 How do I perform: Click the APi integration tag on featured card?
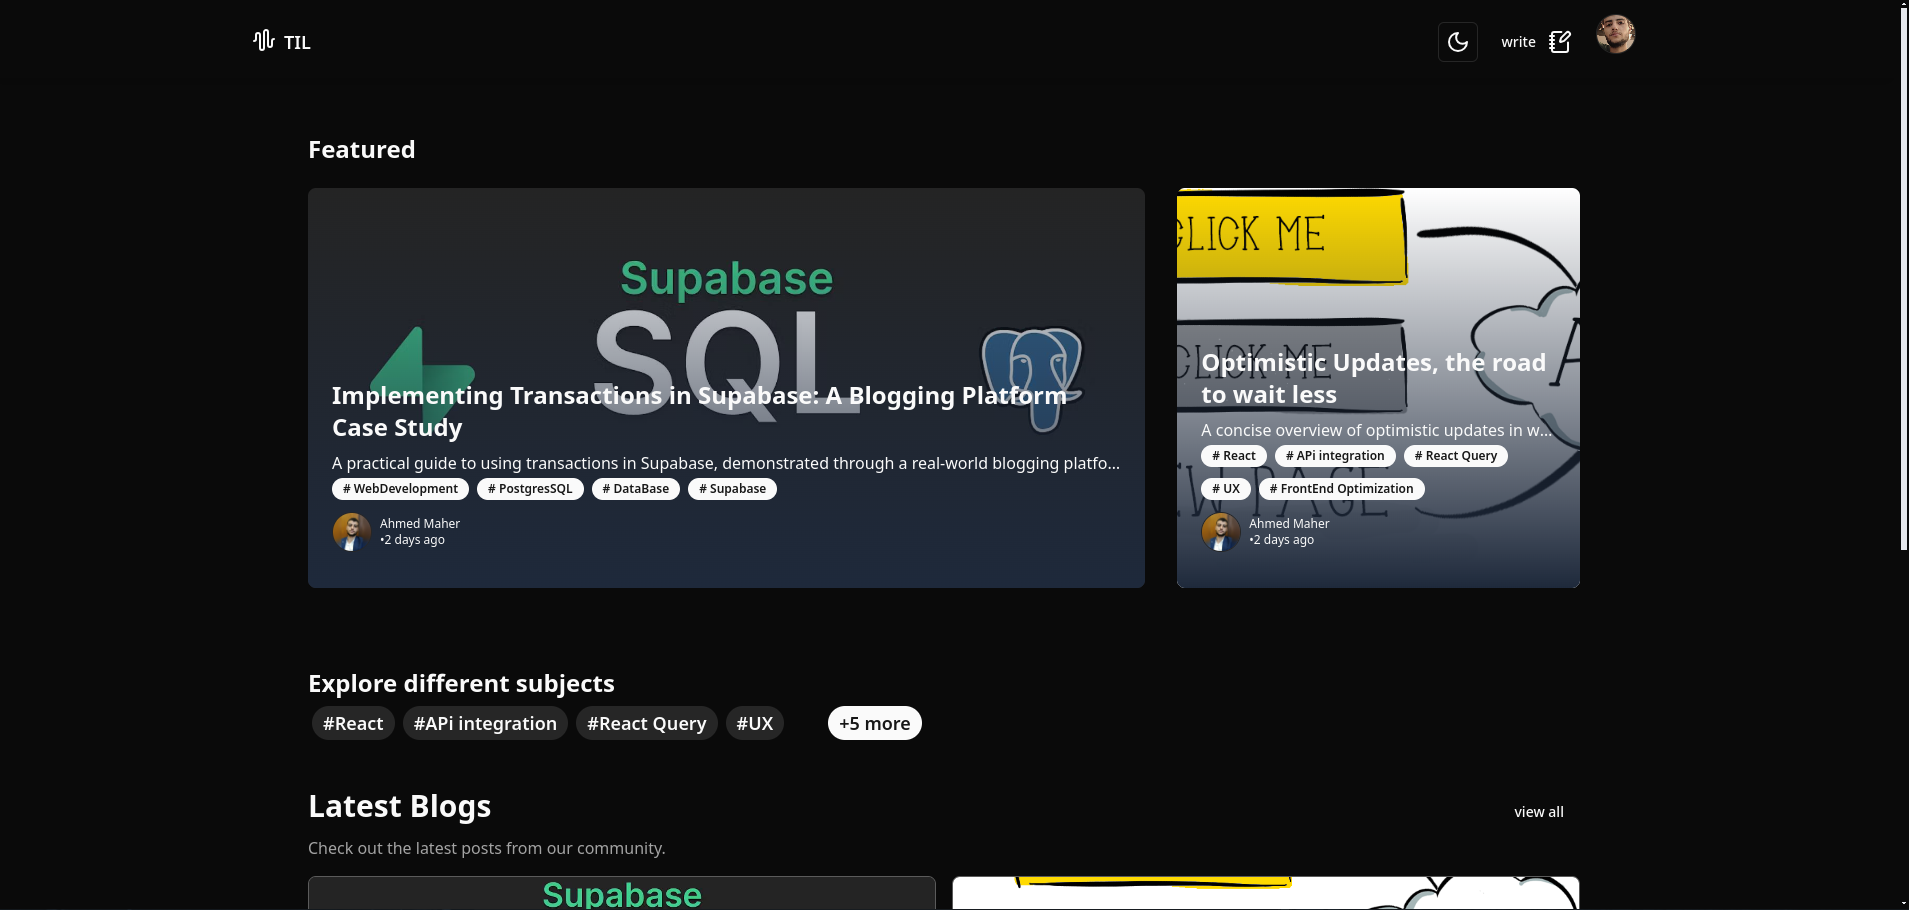click(x=1335, y=456)
